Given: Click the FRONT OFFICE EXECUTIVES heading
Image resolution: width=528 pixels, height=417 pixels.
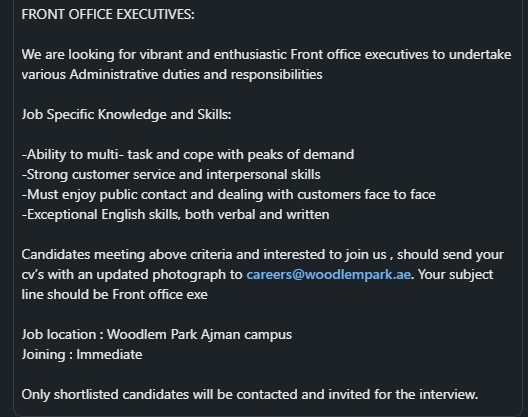Looking at the screenshot, I should (108, 14).
